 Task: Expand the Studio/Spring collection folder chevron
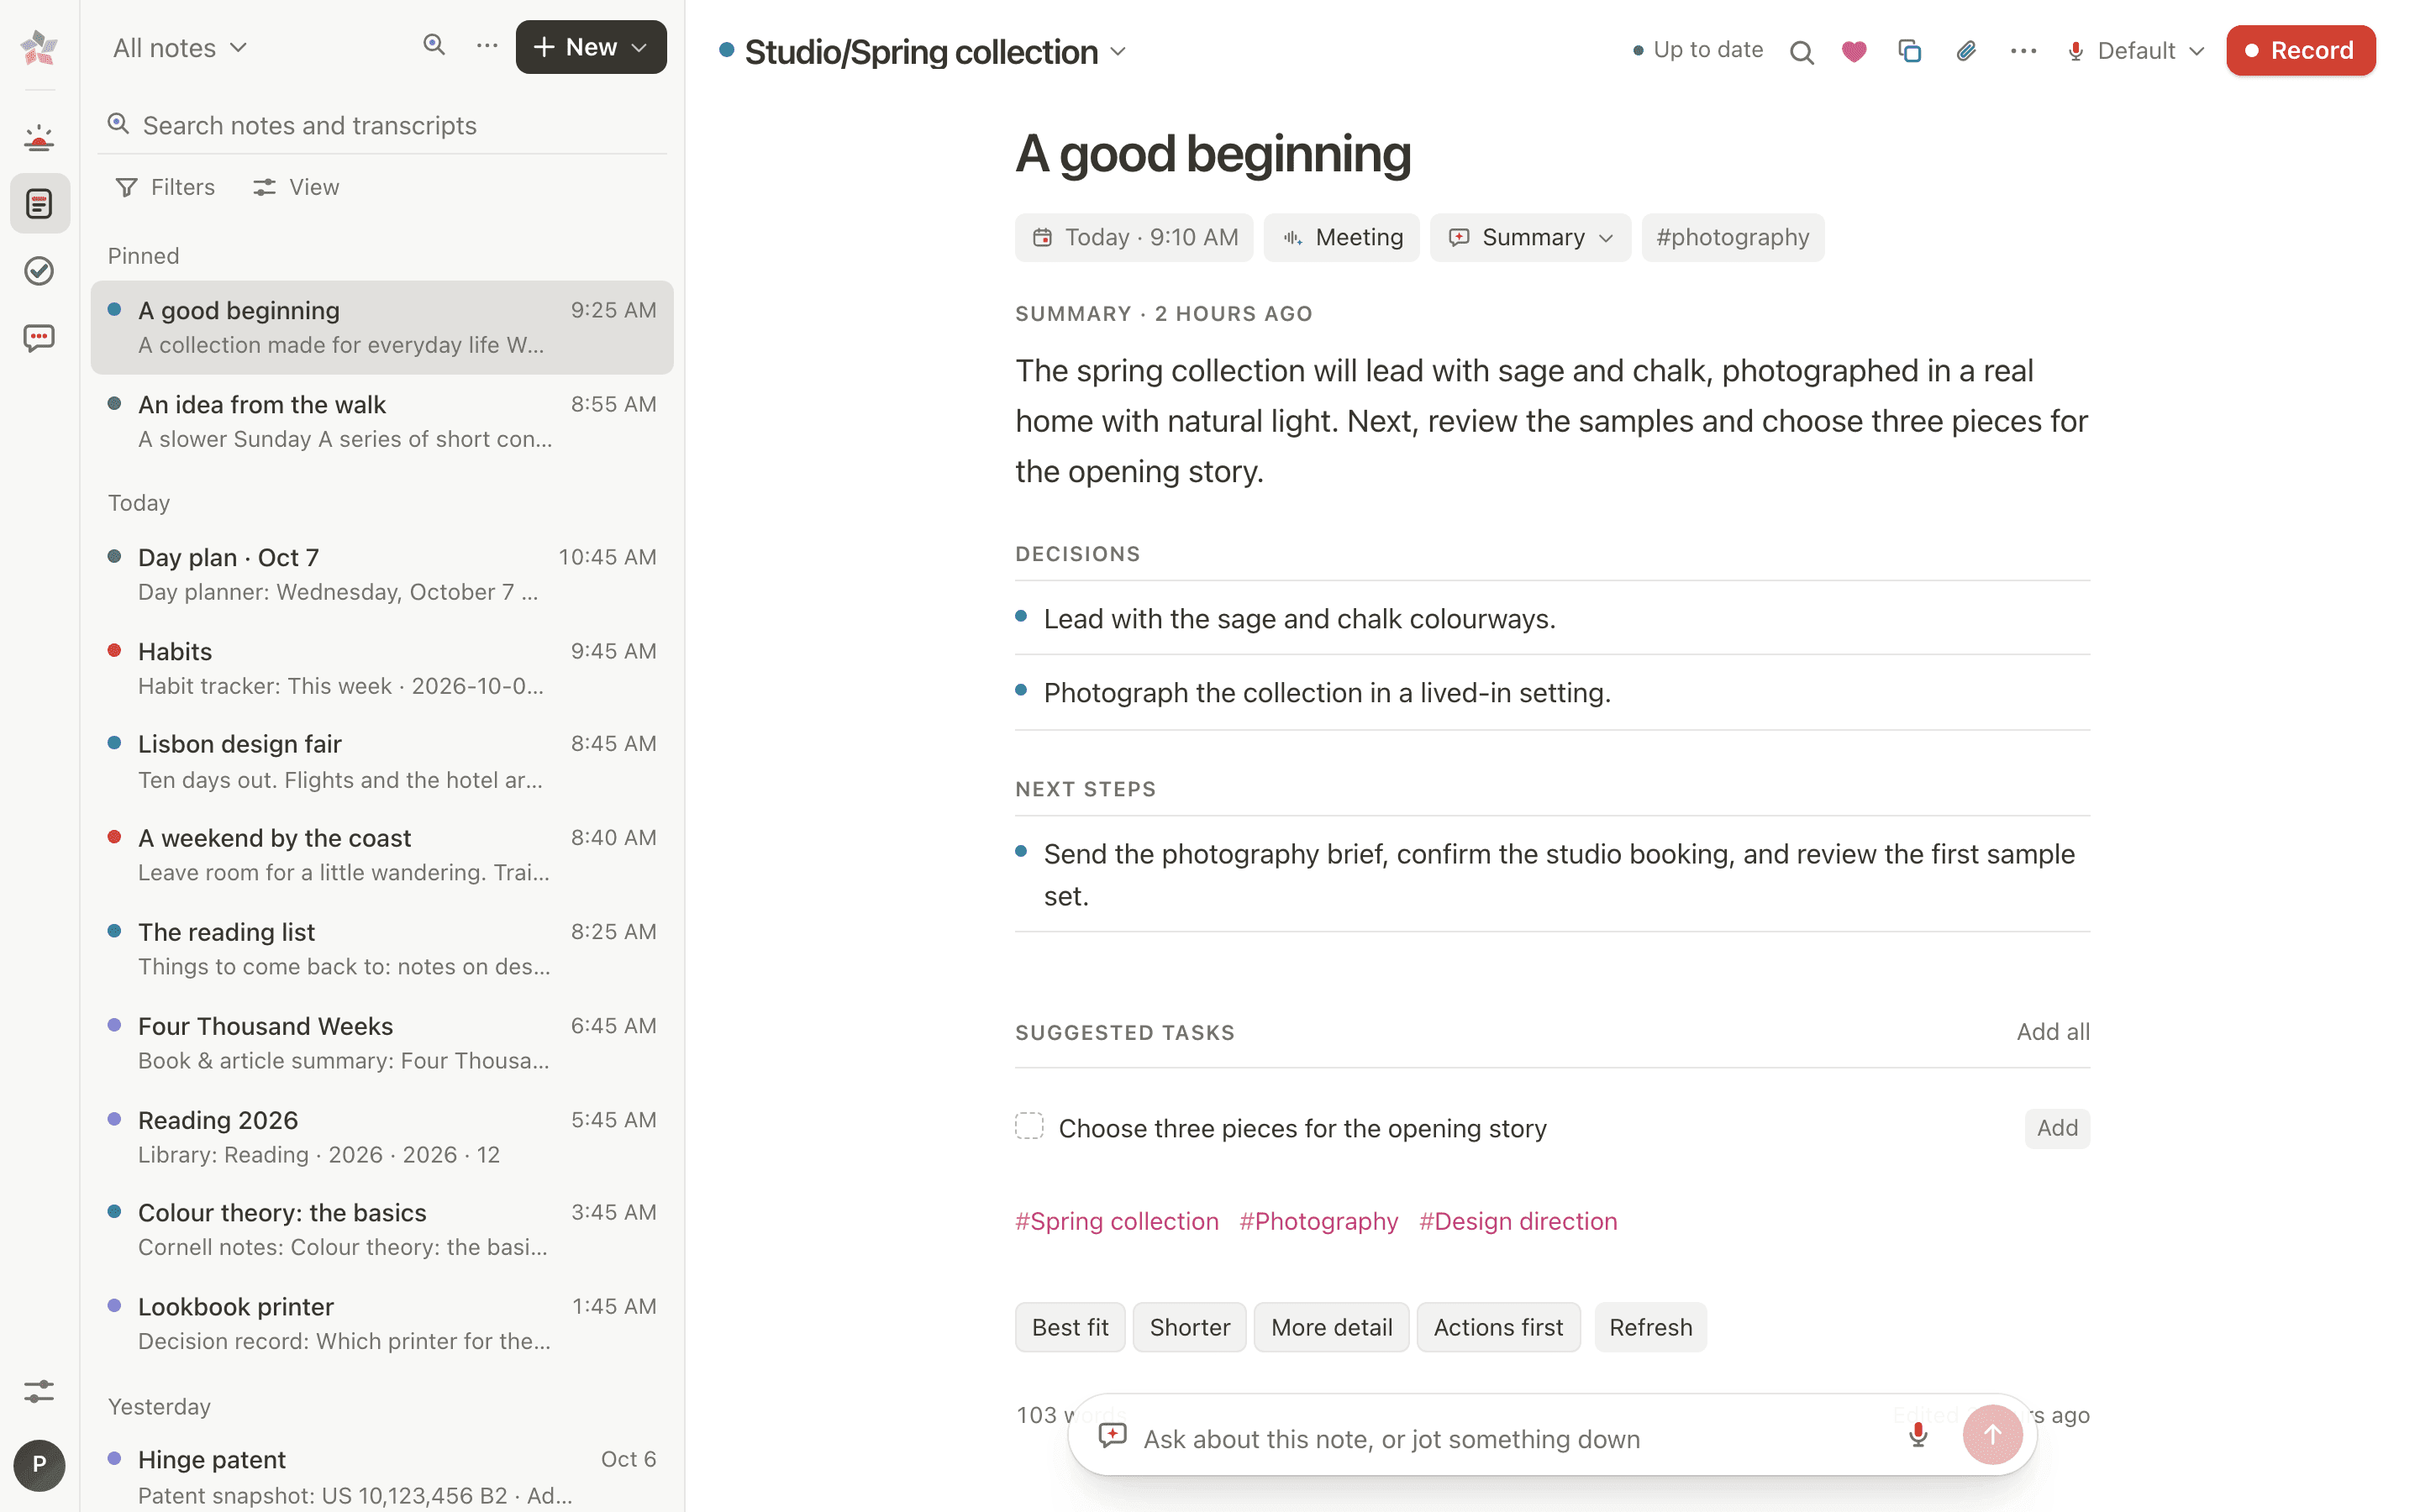point(1119,52)
